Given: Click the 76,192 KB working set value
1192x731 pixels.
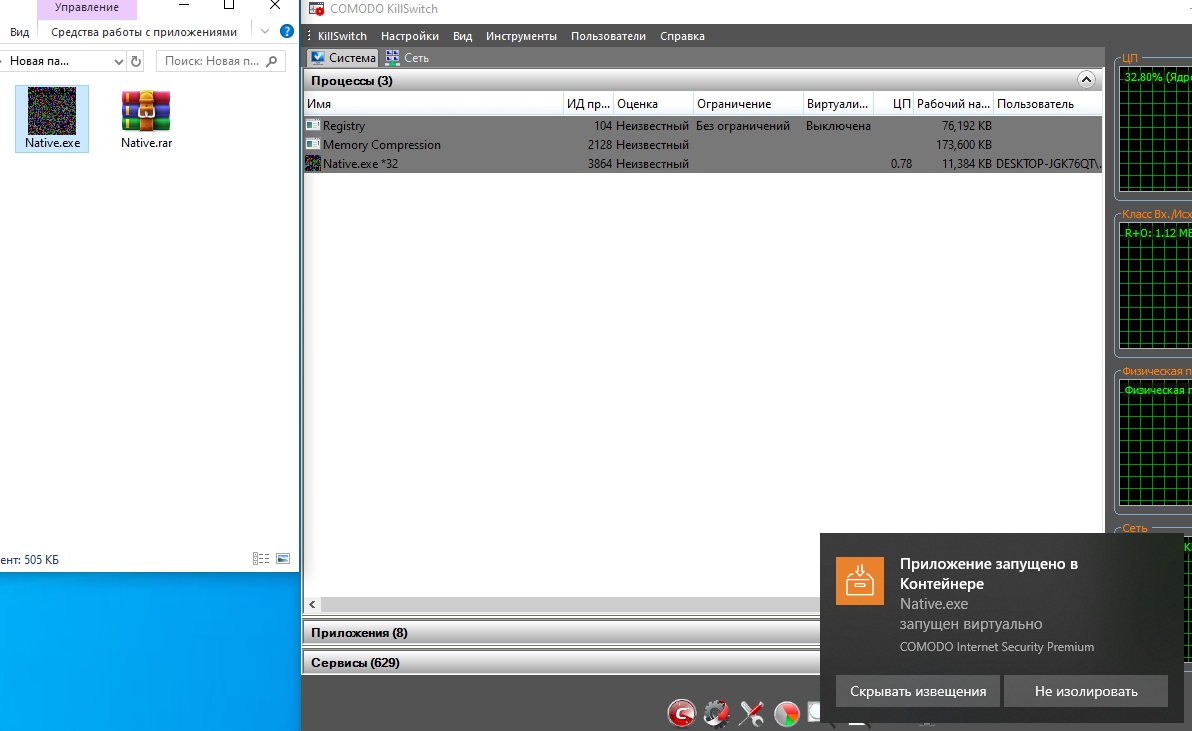Looking at the screenshot, I should tap(966, 125).
